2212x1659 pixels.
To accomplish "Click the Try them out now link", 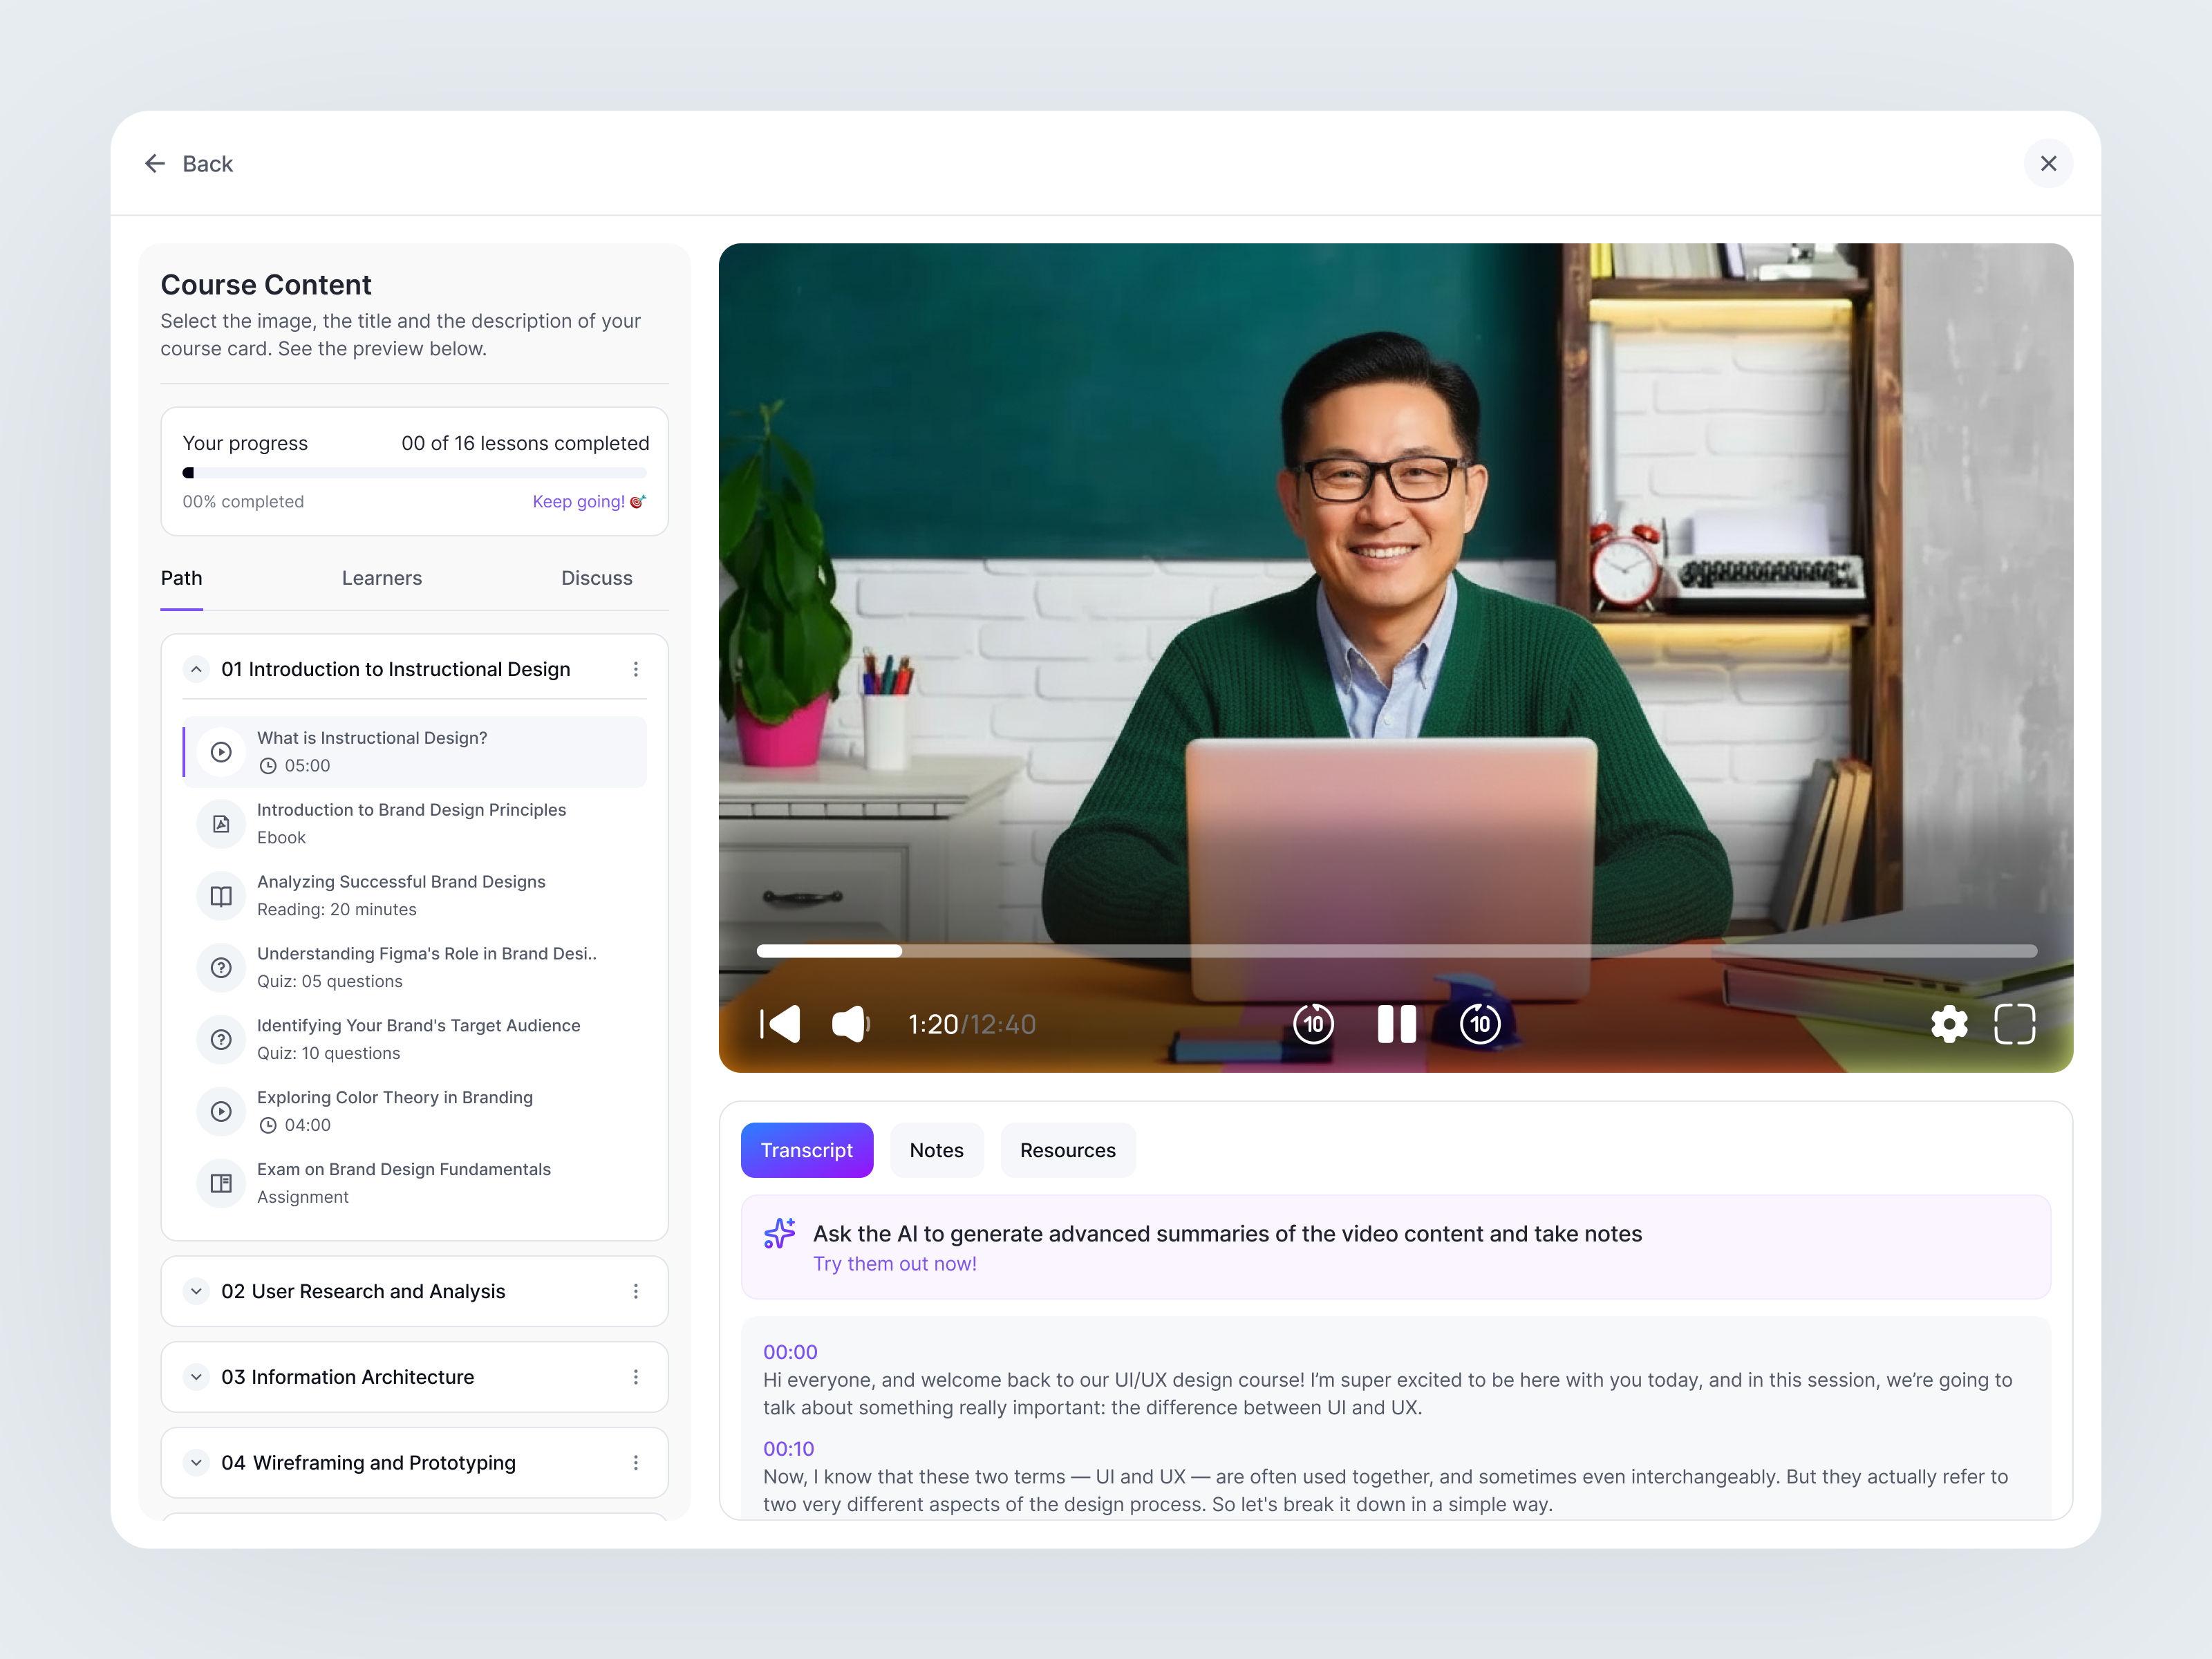I will click(x=894, y=1263).
